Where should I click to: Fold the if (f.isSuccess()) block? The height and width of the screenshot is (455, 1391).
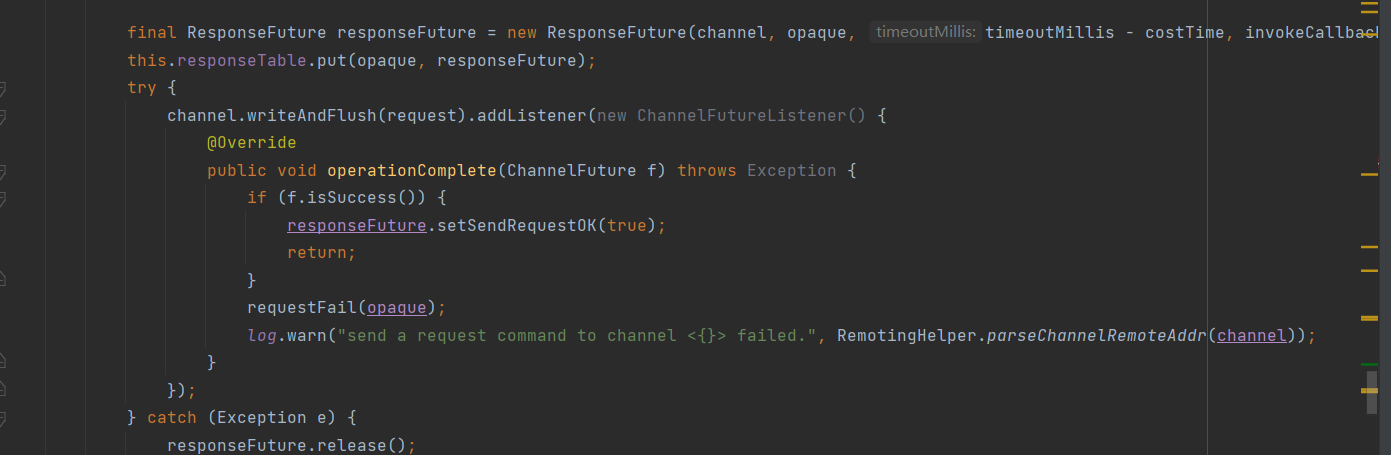[x=3, y=199]
